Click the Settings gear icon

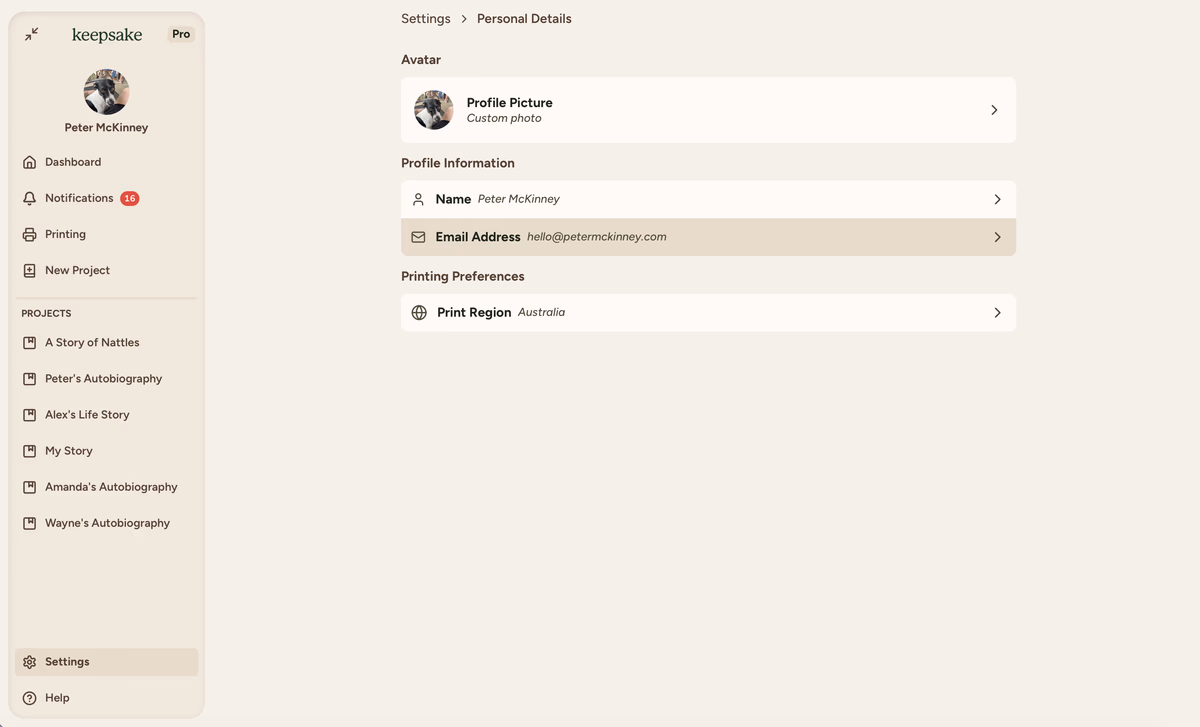point(30,662)
